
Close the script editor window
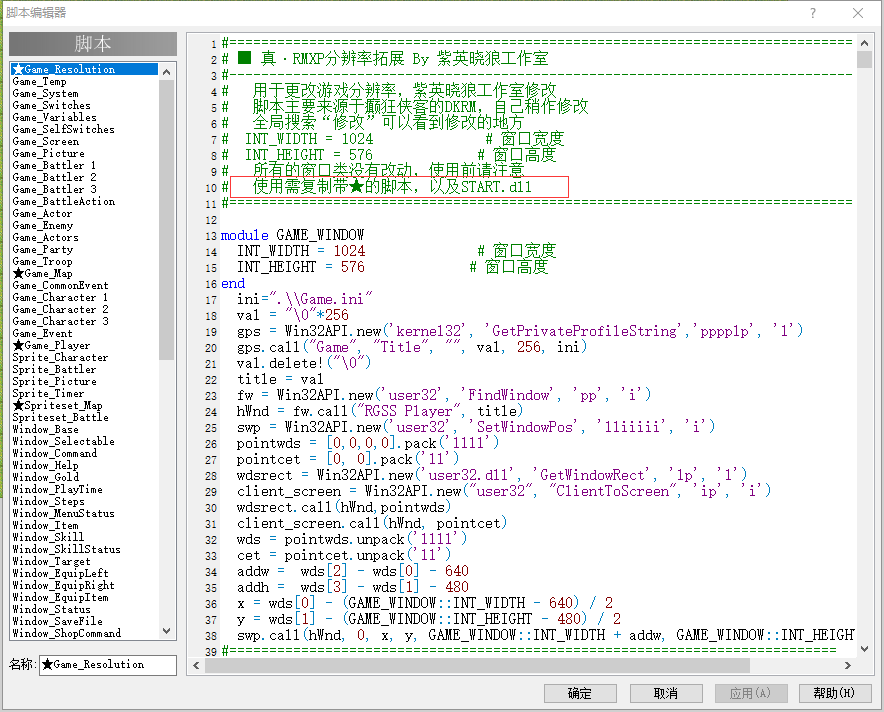click(858, 13)
